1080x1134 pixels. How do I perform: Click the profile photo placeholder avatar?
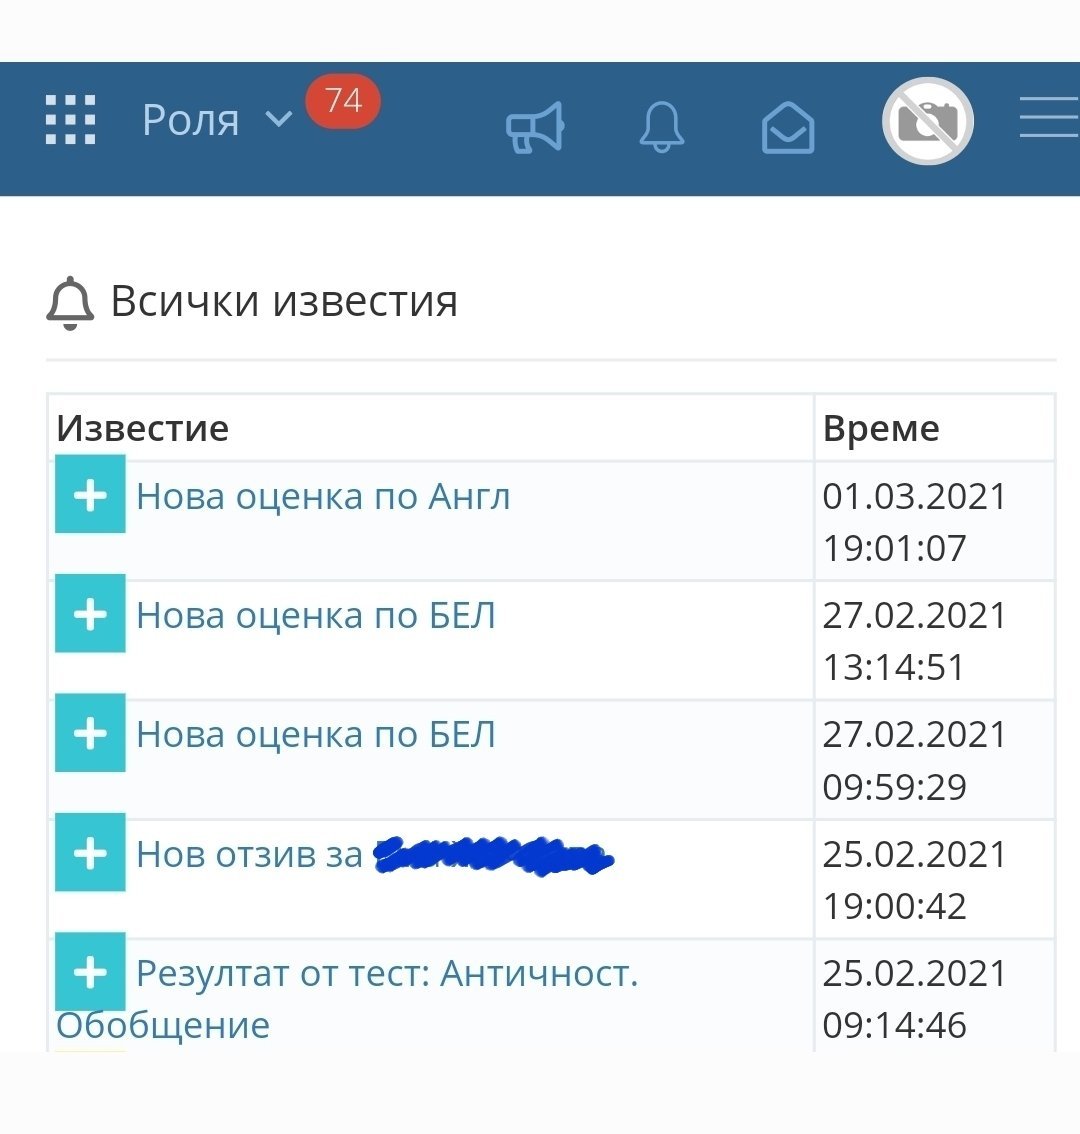pyautogui.click(x=928, y=121)
